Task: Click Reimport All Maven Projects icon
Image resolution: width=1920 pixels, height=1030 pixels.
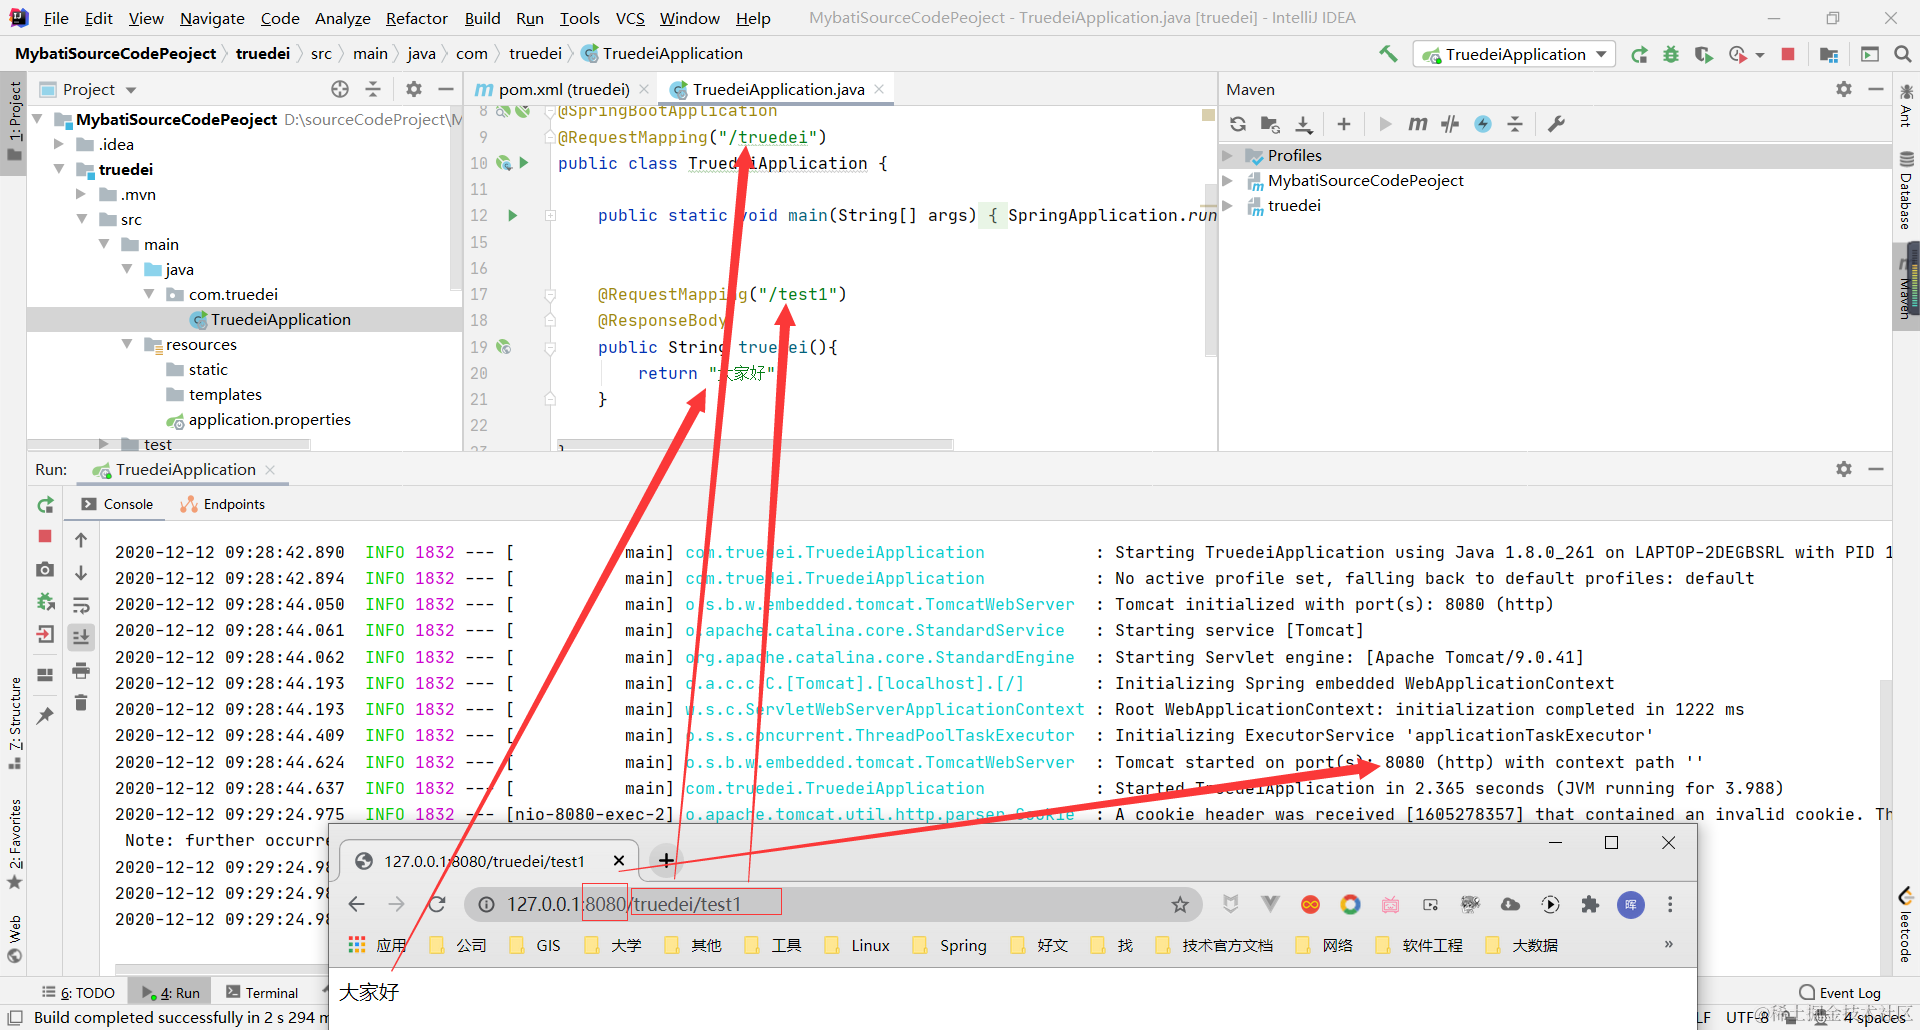Action: point(1238,124)
